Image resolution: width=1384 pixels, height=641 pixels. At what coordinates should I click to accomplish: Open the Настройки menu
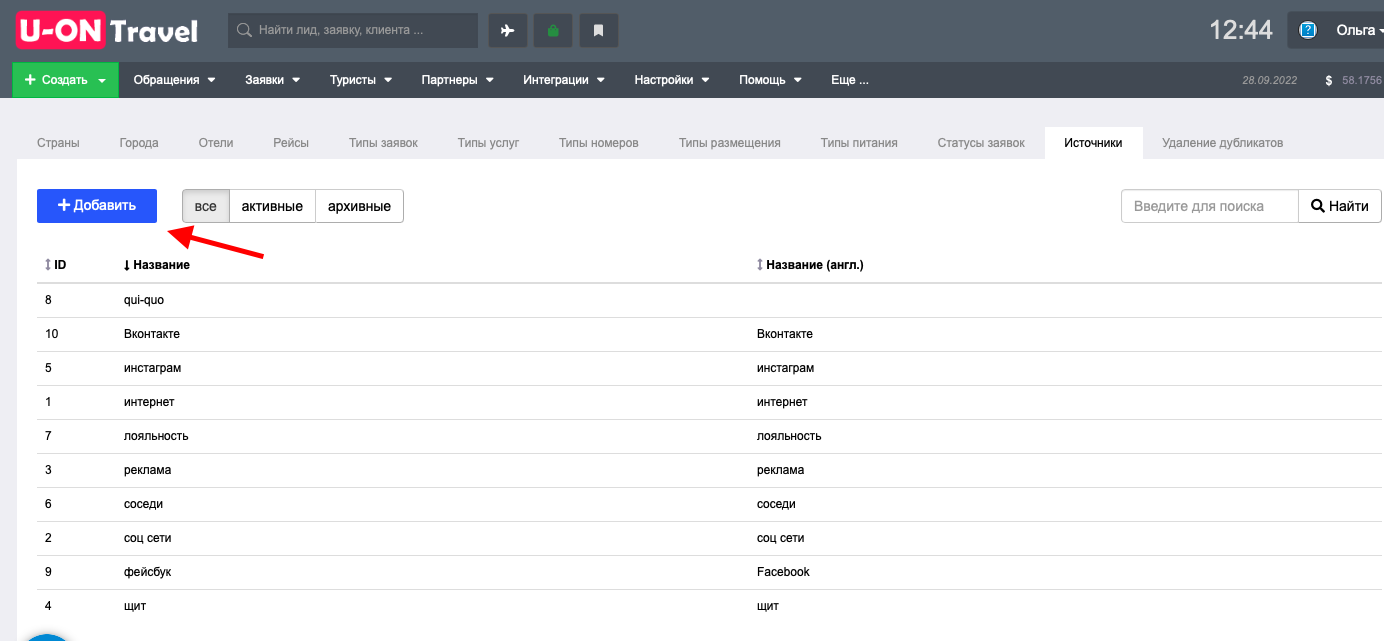point(671,80)
